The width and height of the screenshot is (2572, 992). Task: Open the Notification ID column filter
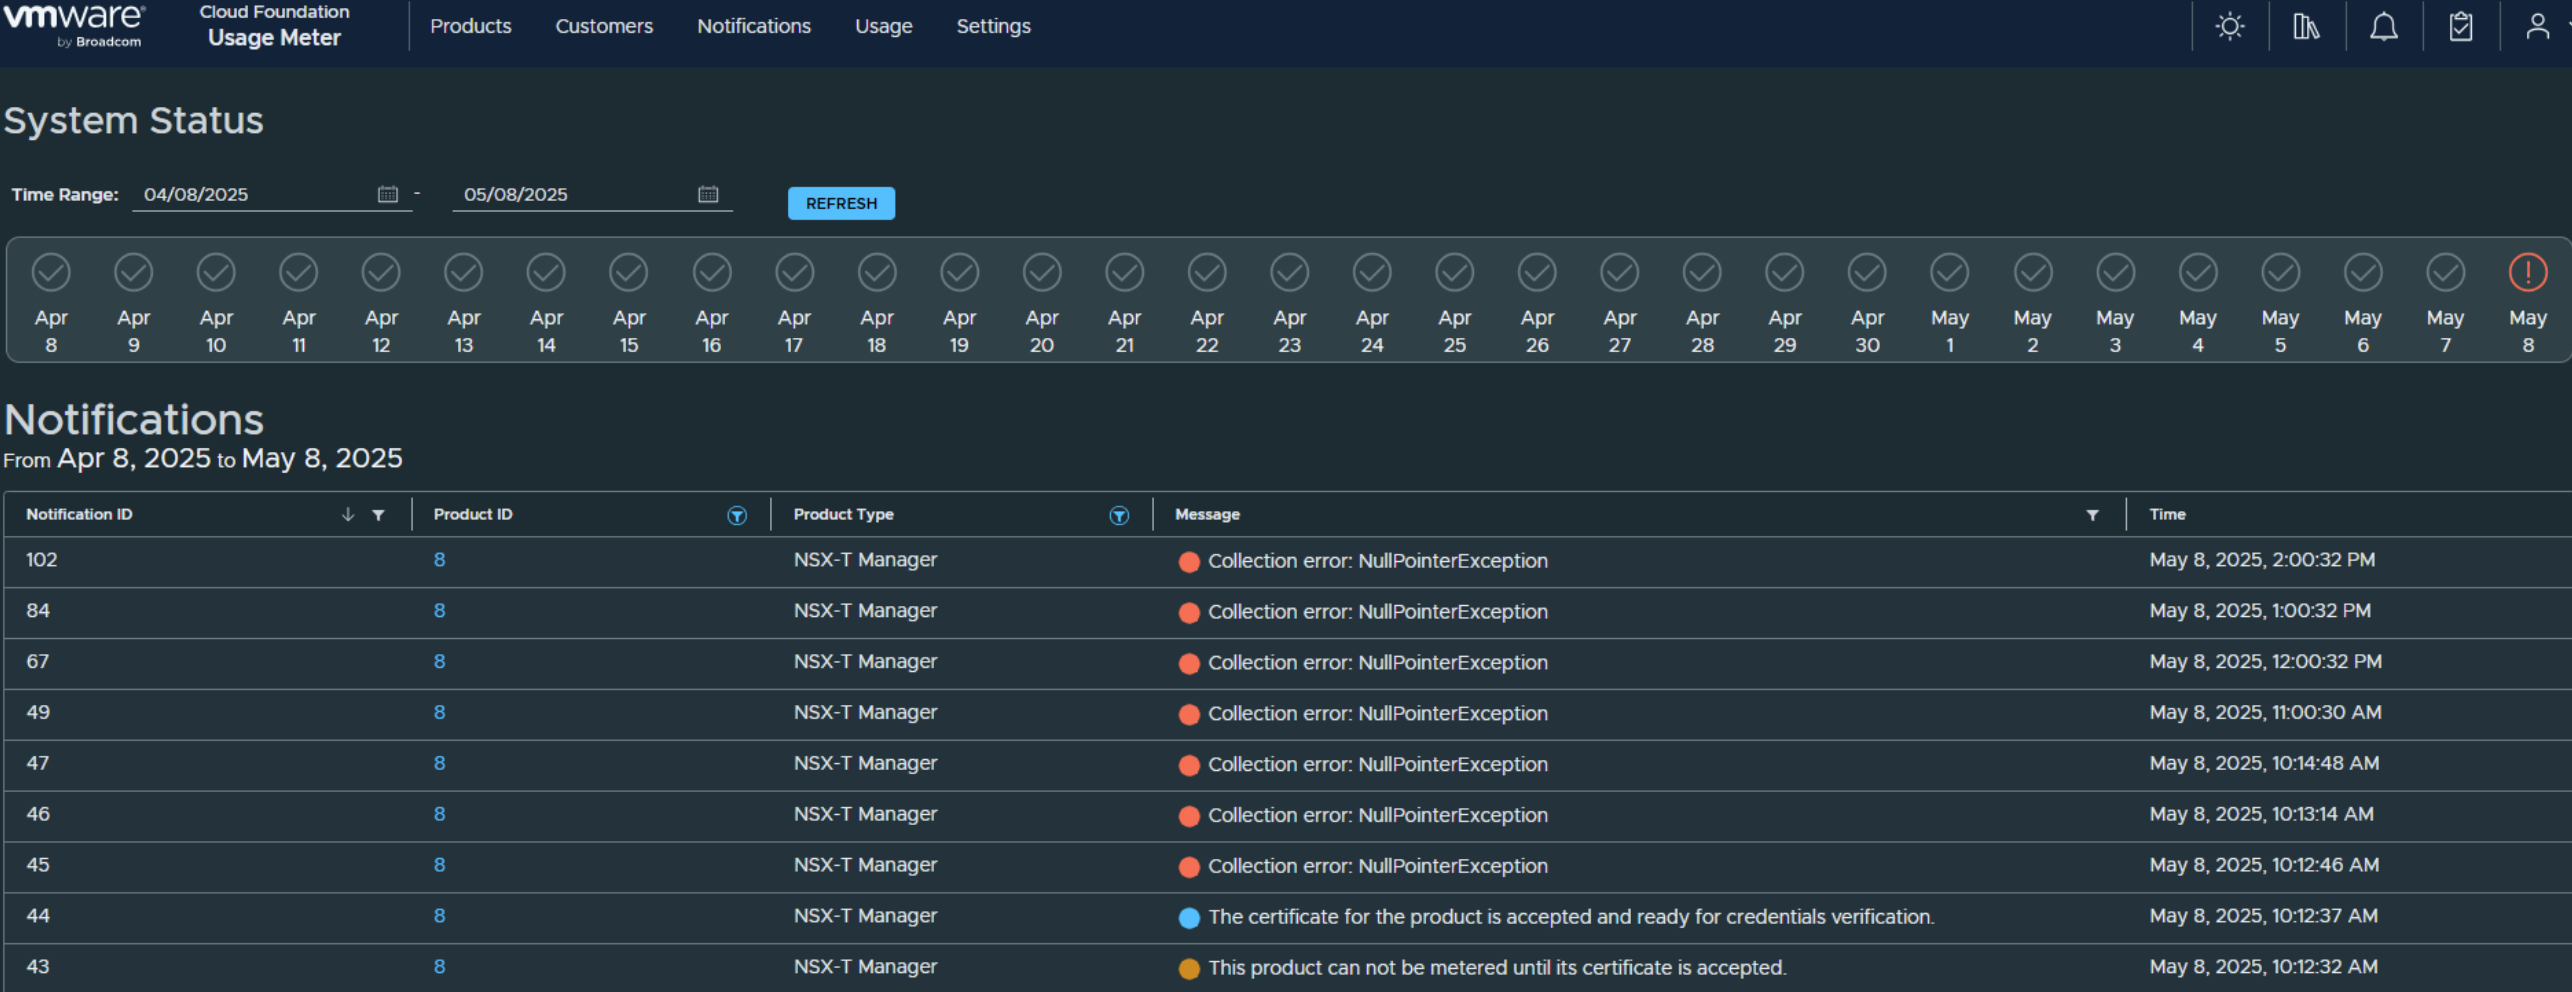(x=379, y=515)
